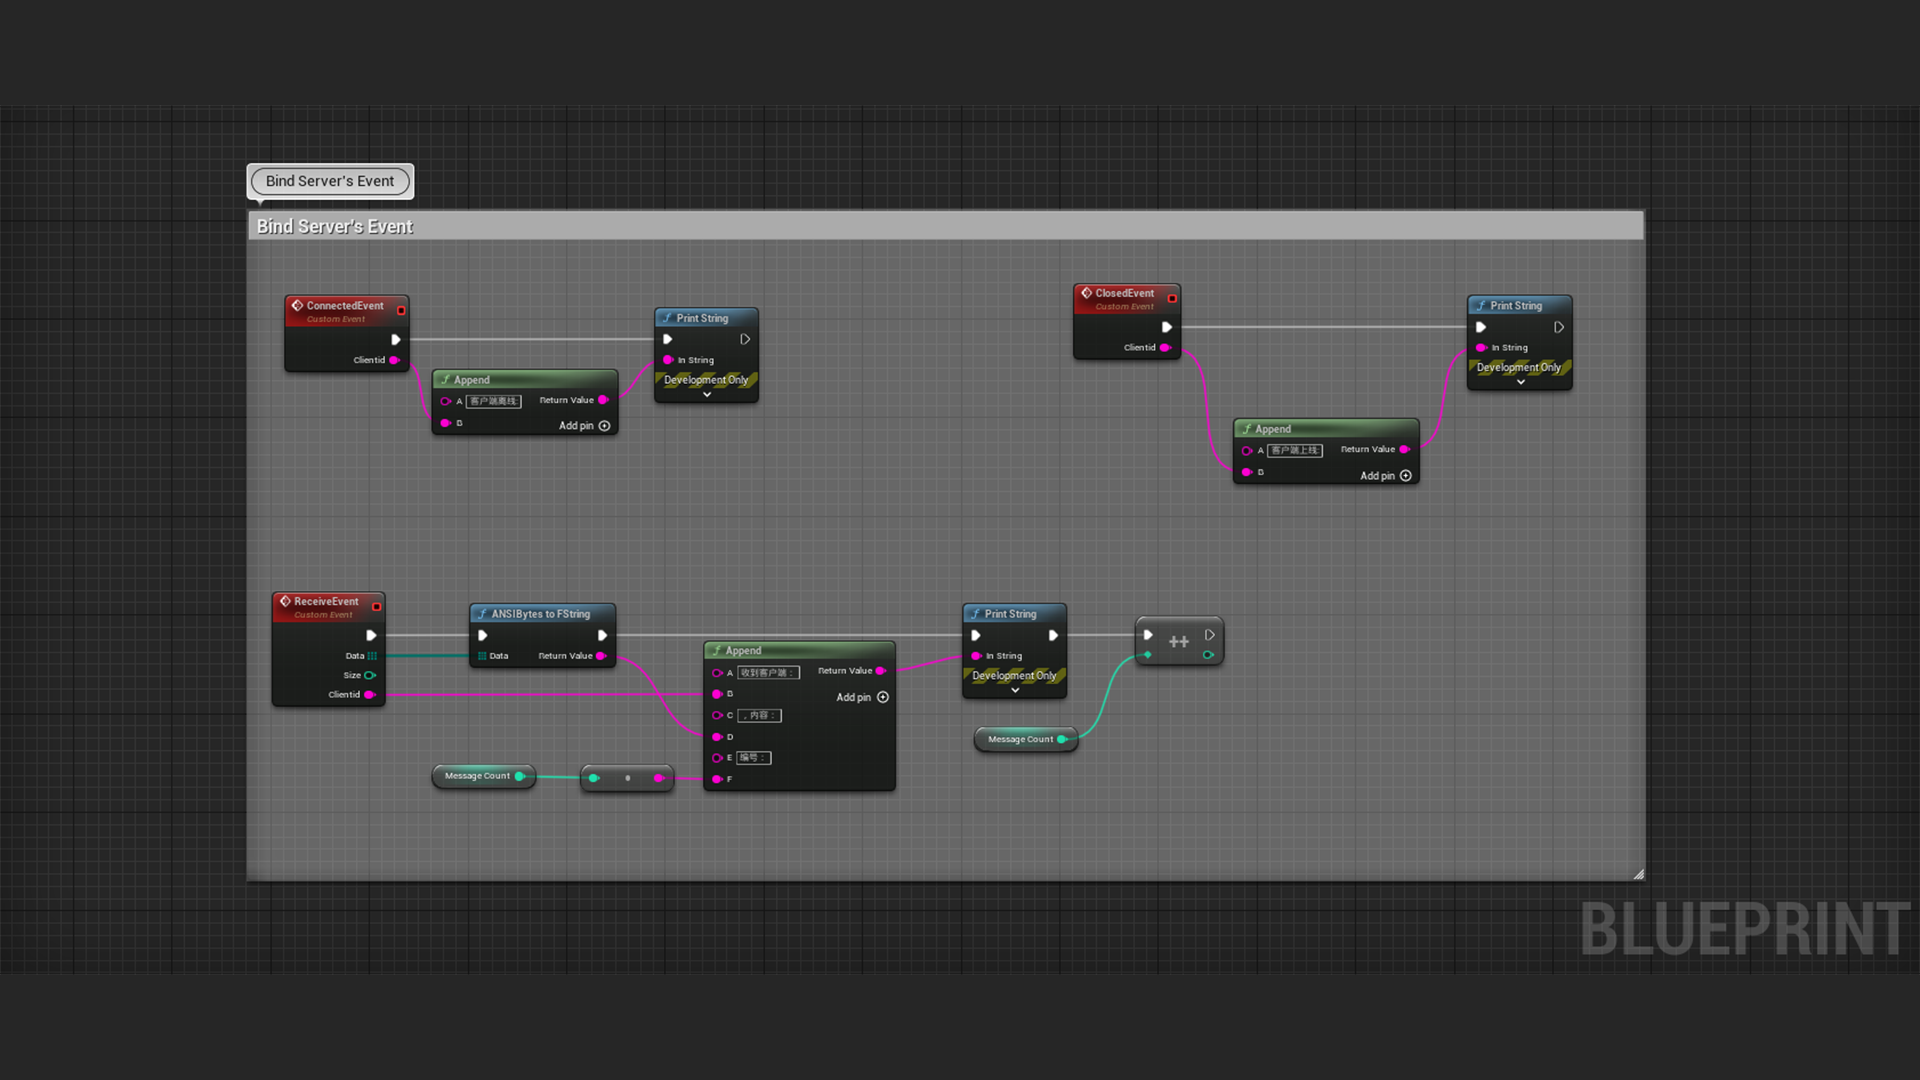Click bottom Message Count variable output pin
Viewport: 1920px width, 1080px height.
[x=519, y=776]
